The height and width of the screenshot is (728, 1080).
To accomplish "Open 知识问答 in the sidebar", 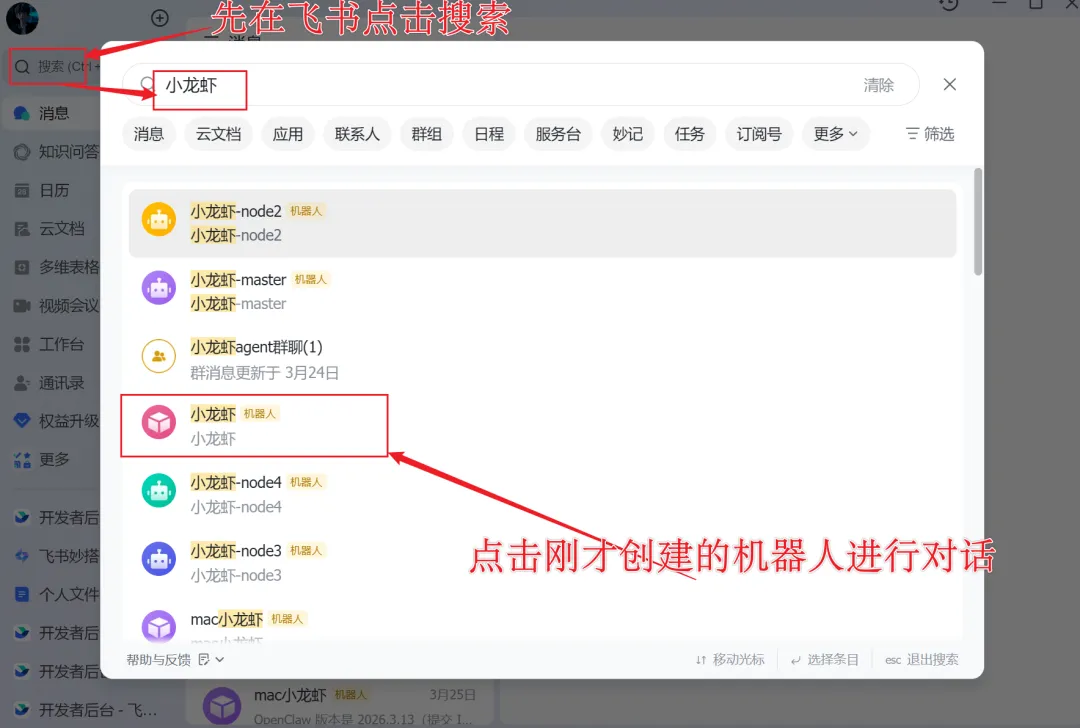I will 55,152.
